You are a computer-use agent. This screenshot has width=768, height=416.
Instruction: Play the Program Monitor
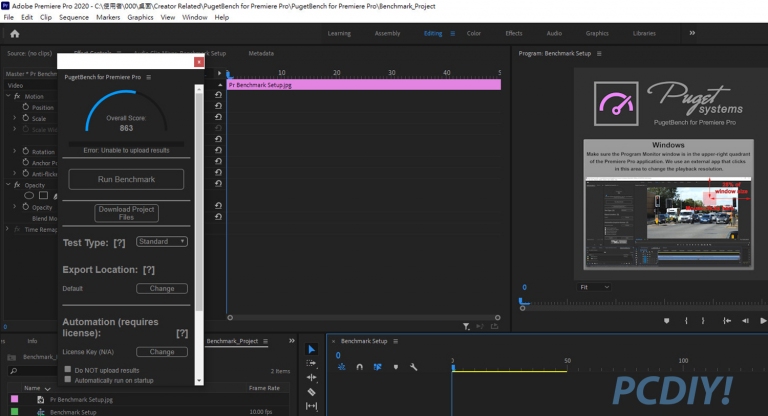coord(763,320)
